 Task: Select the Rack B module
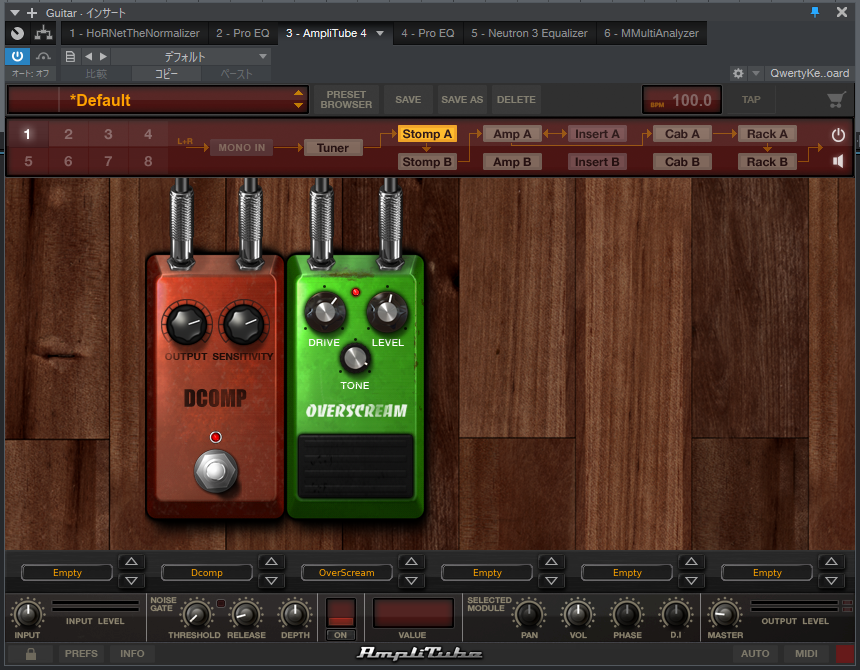click(767, 162)
